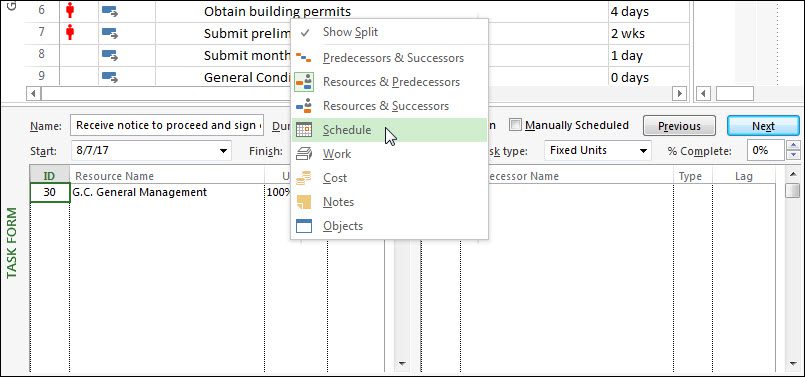This screenshot has width=805, height=377.
Task: Choose Resources & Successors from the menu
Action: (x=389, y=106)
